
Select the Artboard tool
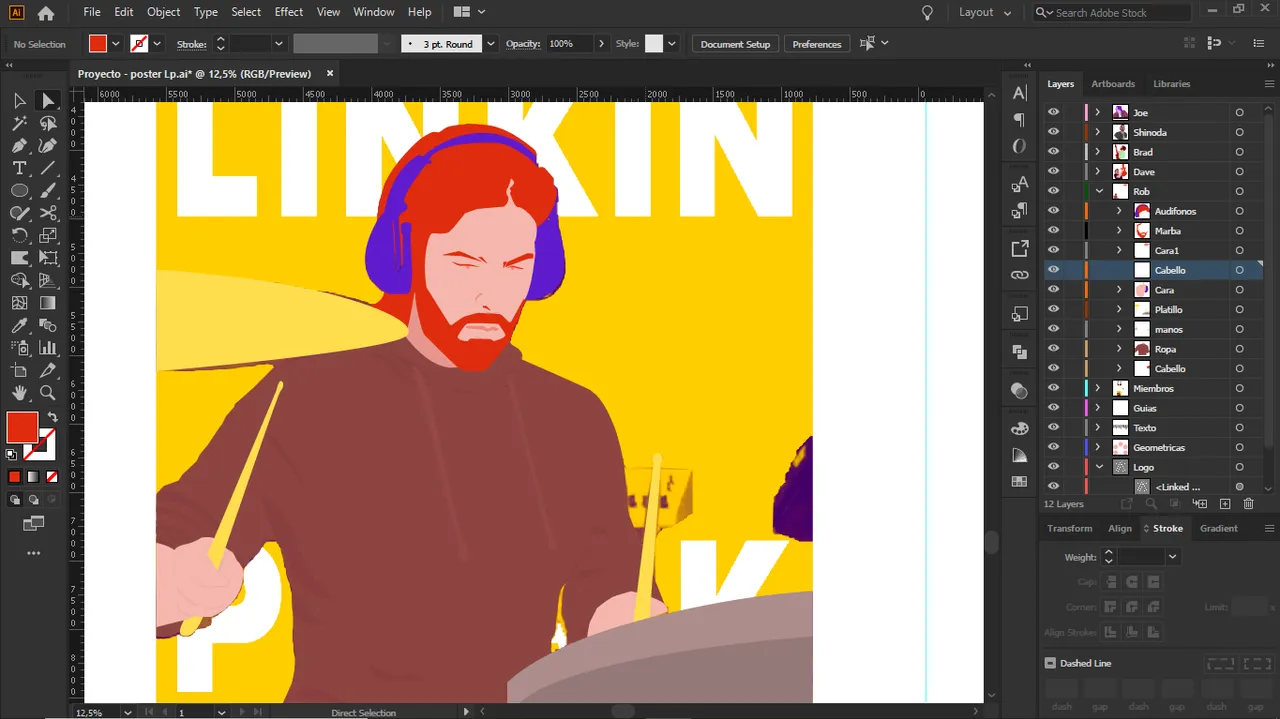[x=19, y=371]
